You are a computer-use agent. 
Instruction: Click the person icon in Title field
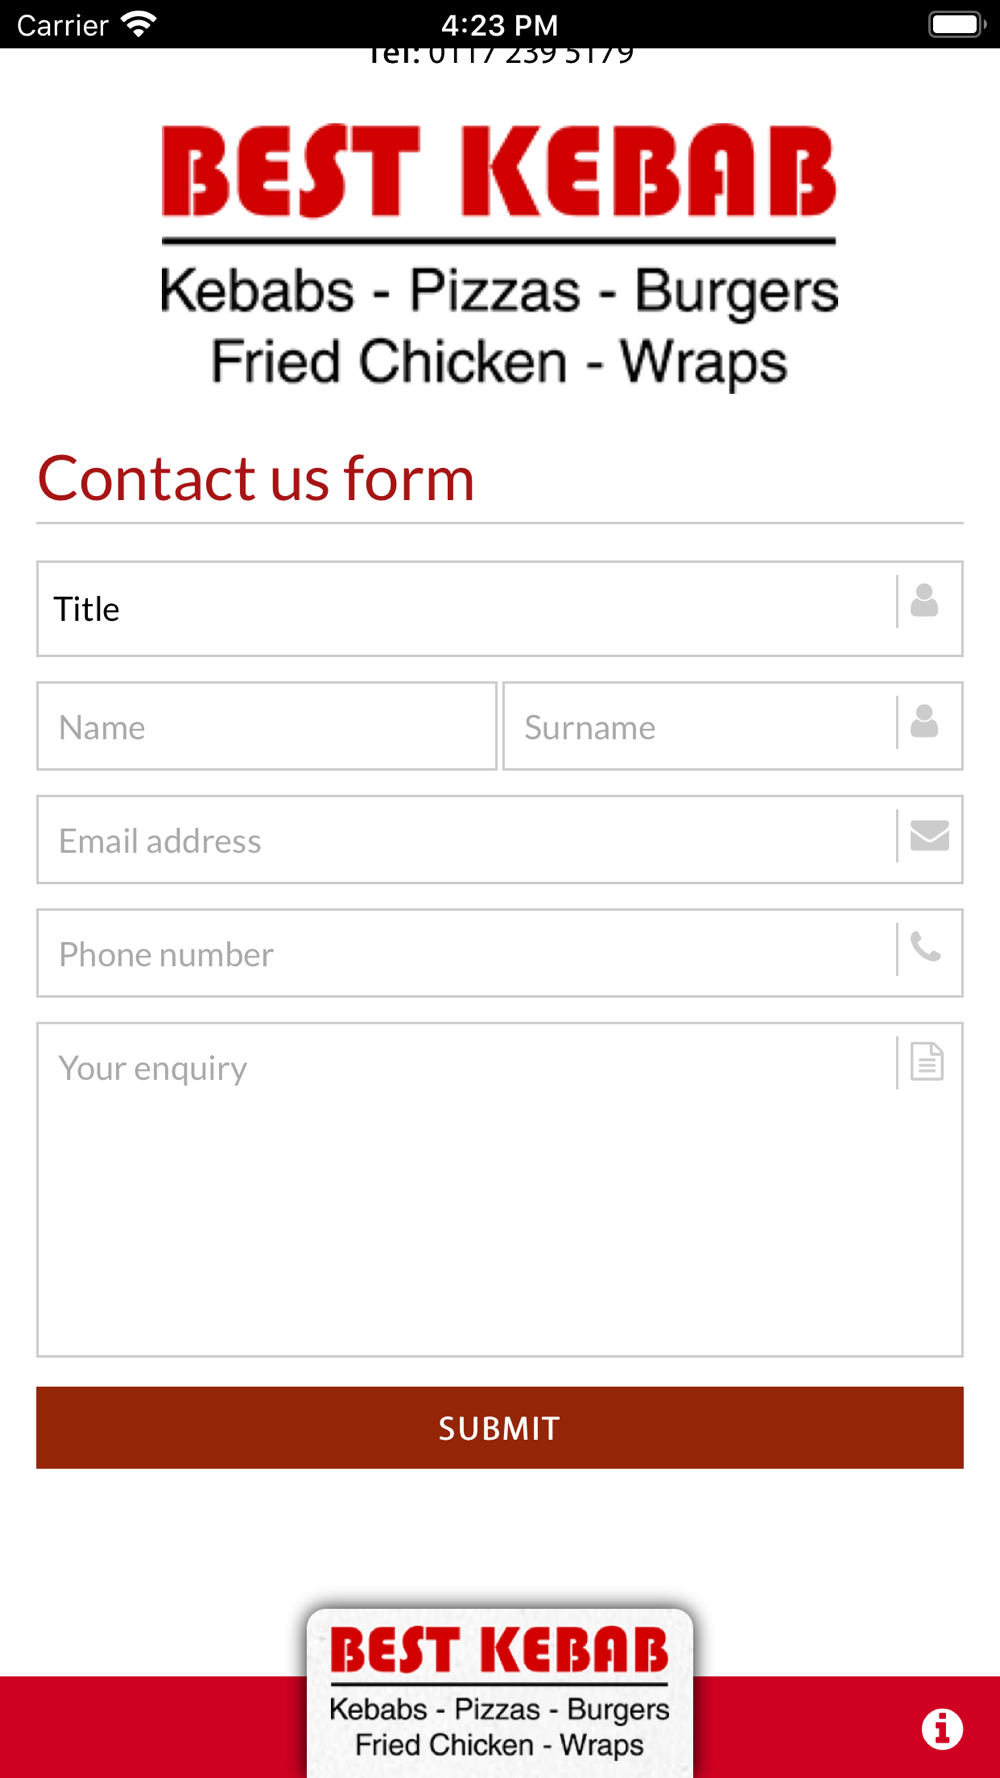924,600
